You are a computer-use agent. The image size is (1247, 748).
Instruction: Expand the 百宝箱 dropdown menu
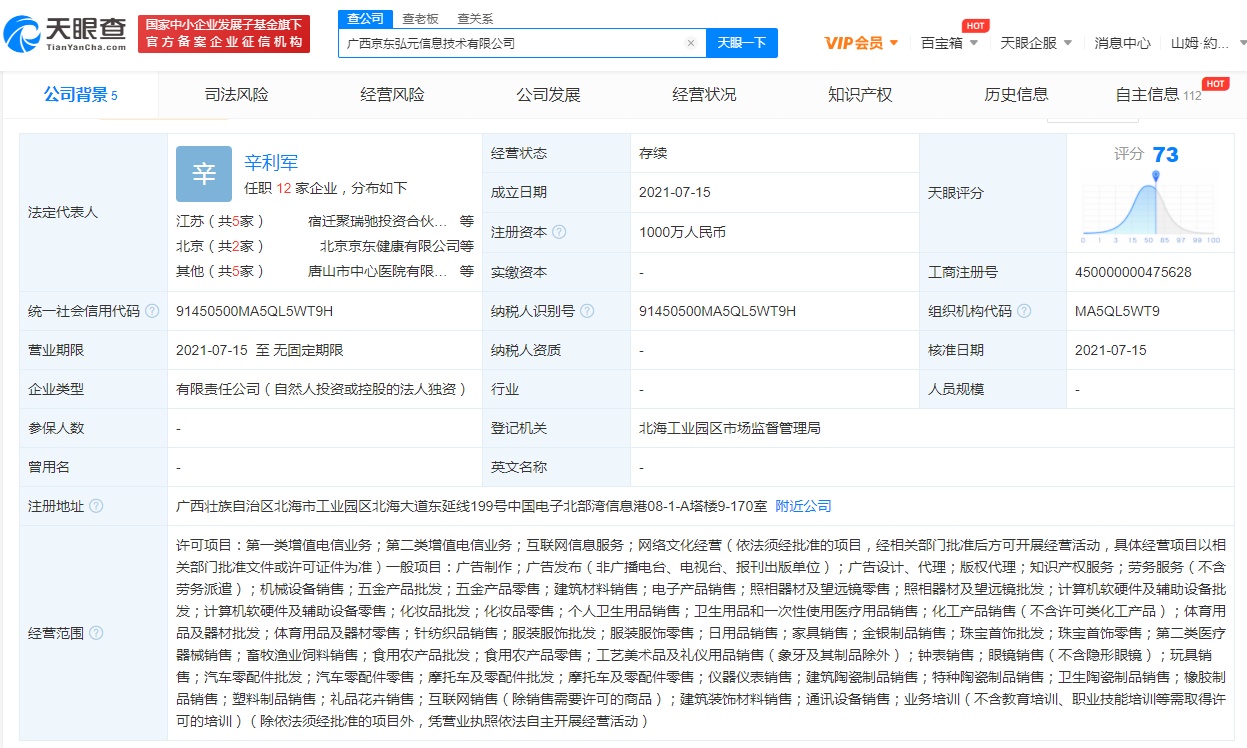click(x=949, y=43)
